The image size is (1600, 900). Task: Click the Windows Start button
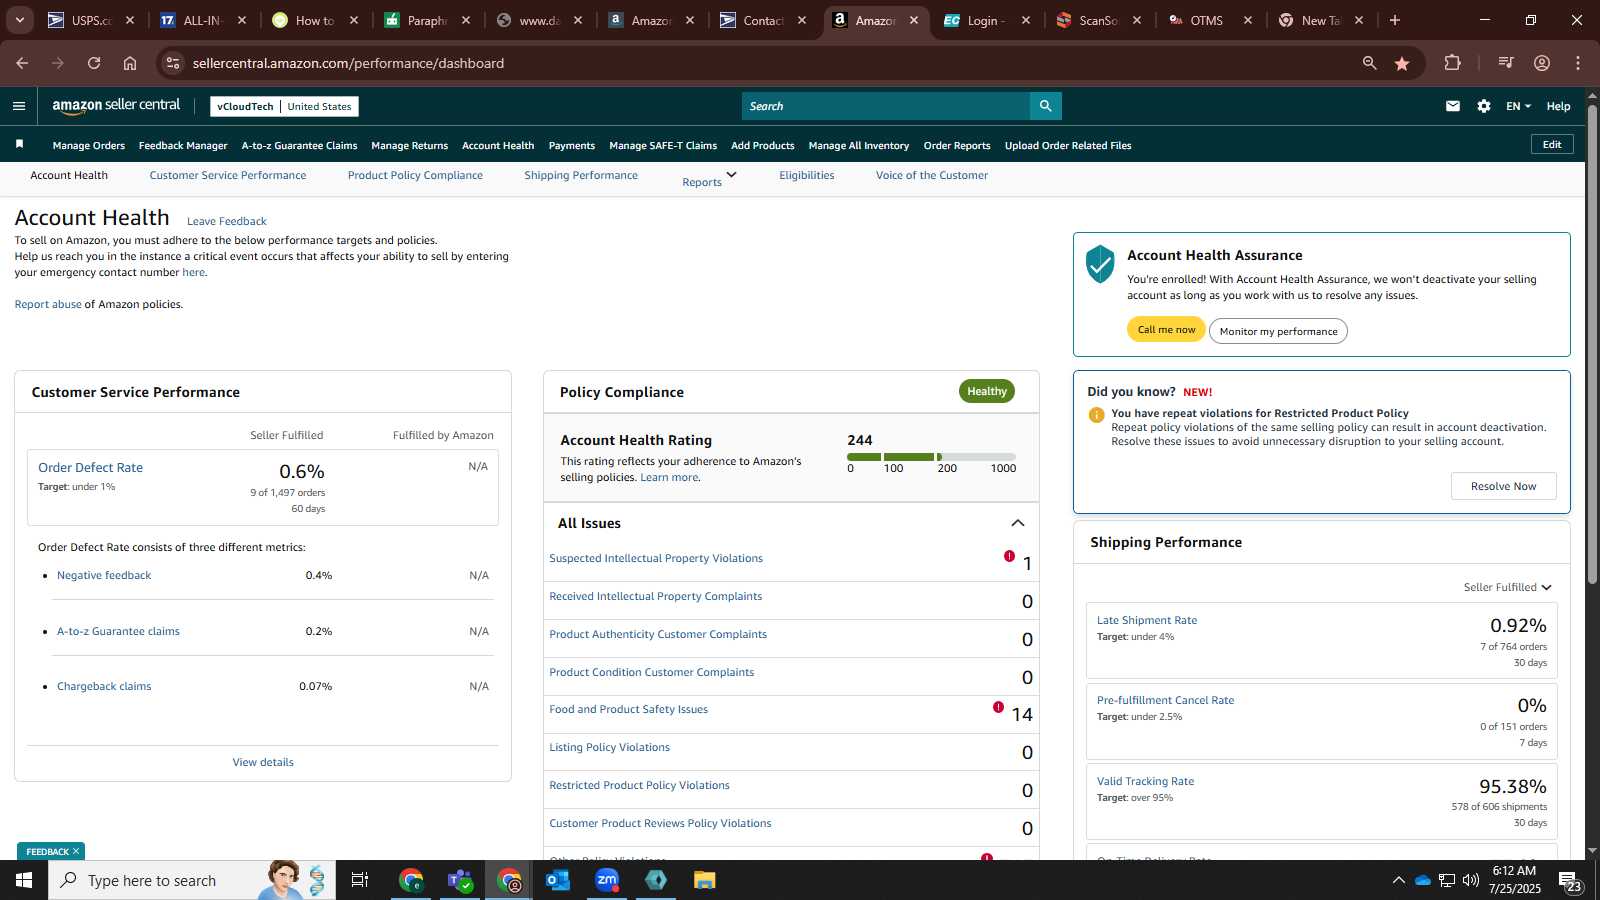24,880
